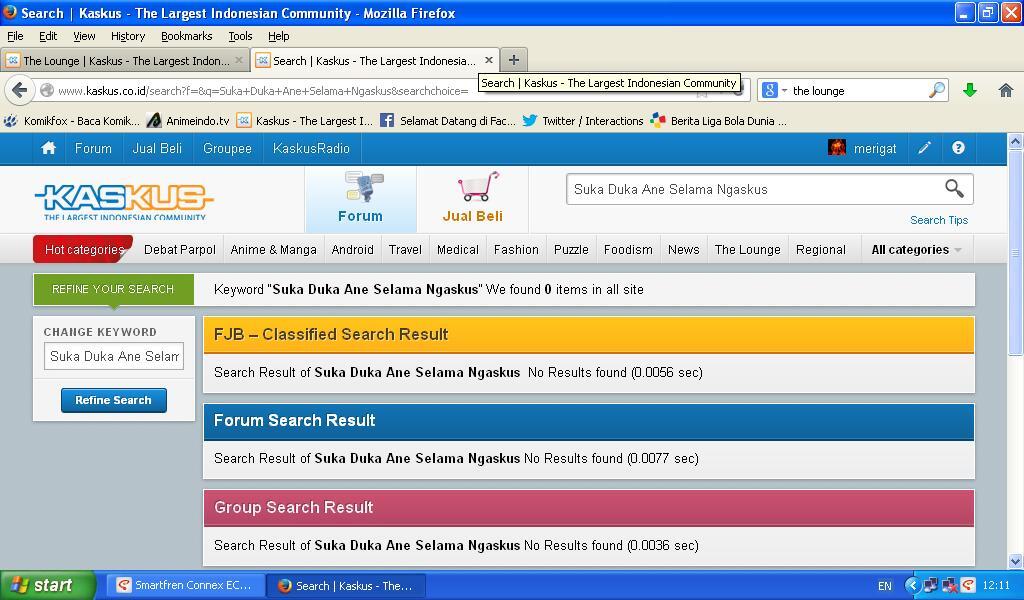1024x600 pixels.
Task: Open Anime & Manga category
Action: pos(274,249)
